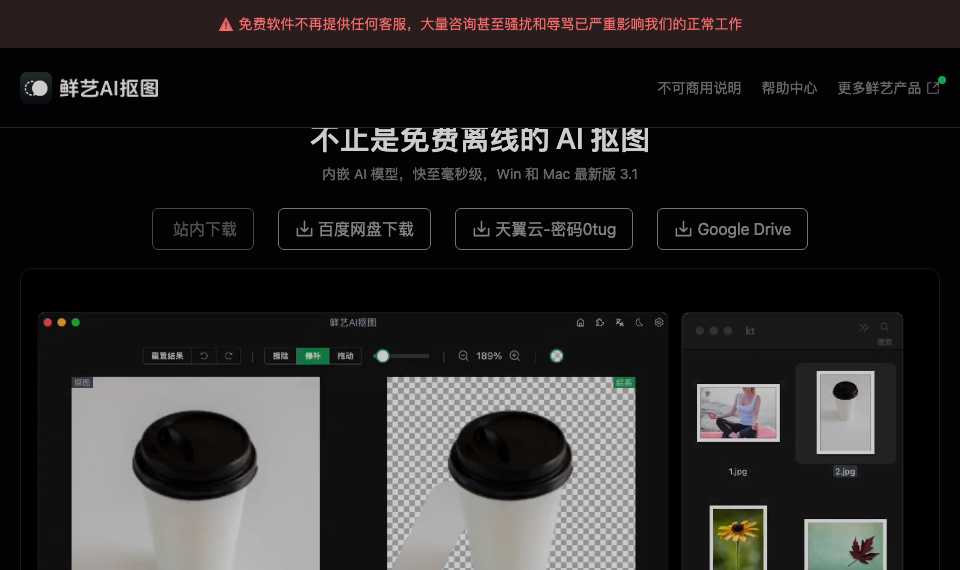Click the 天翼云-密码0tug download button
This screenshot has height=570, width=960.
coord(544,229)
